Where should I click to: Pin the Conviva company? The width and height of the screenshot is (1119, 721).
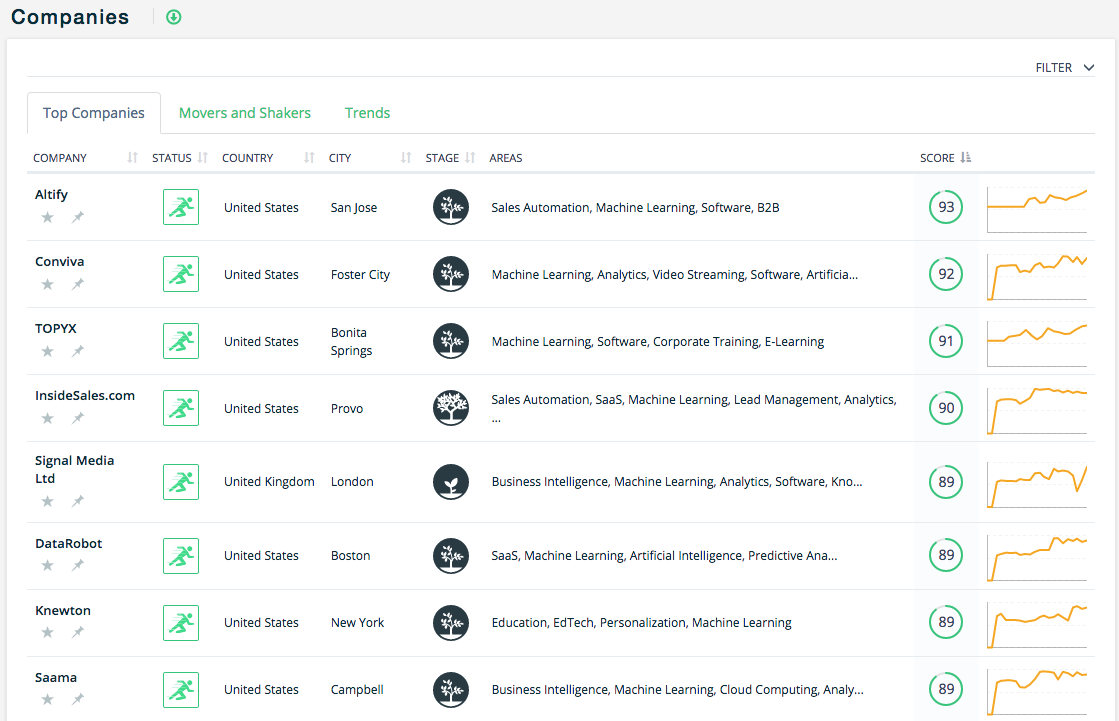click(x=78, y=284)
